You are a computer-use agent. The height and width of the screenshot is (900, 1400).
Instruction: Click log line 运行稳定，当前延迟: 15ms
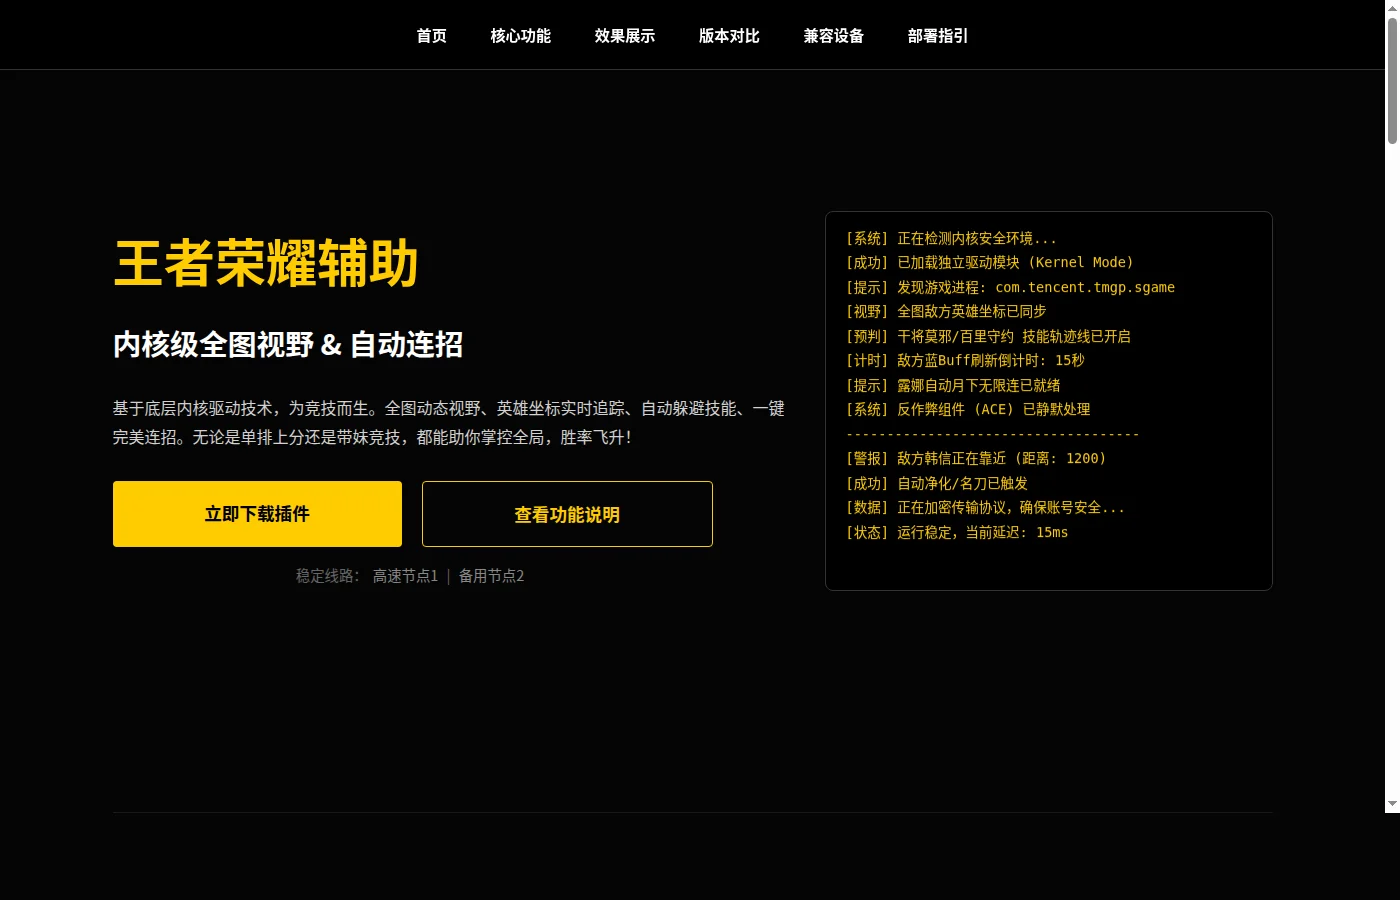(957, 532)
